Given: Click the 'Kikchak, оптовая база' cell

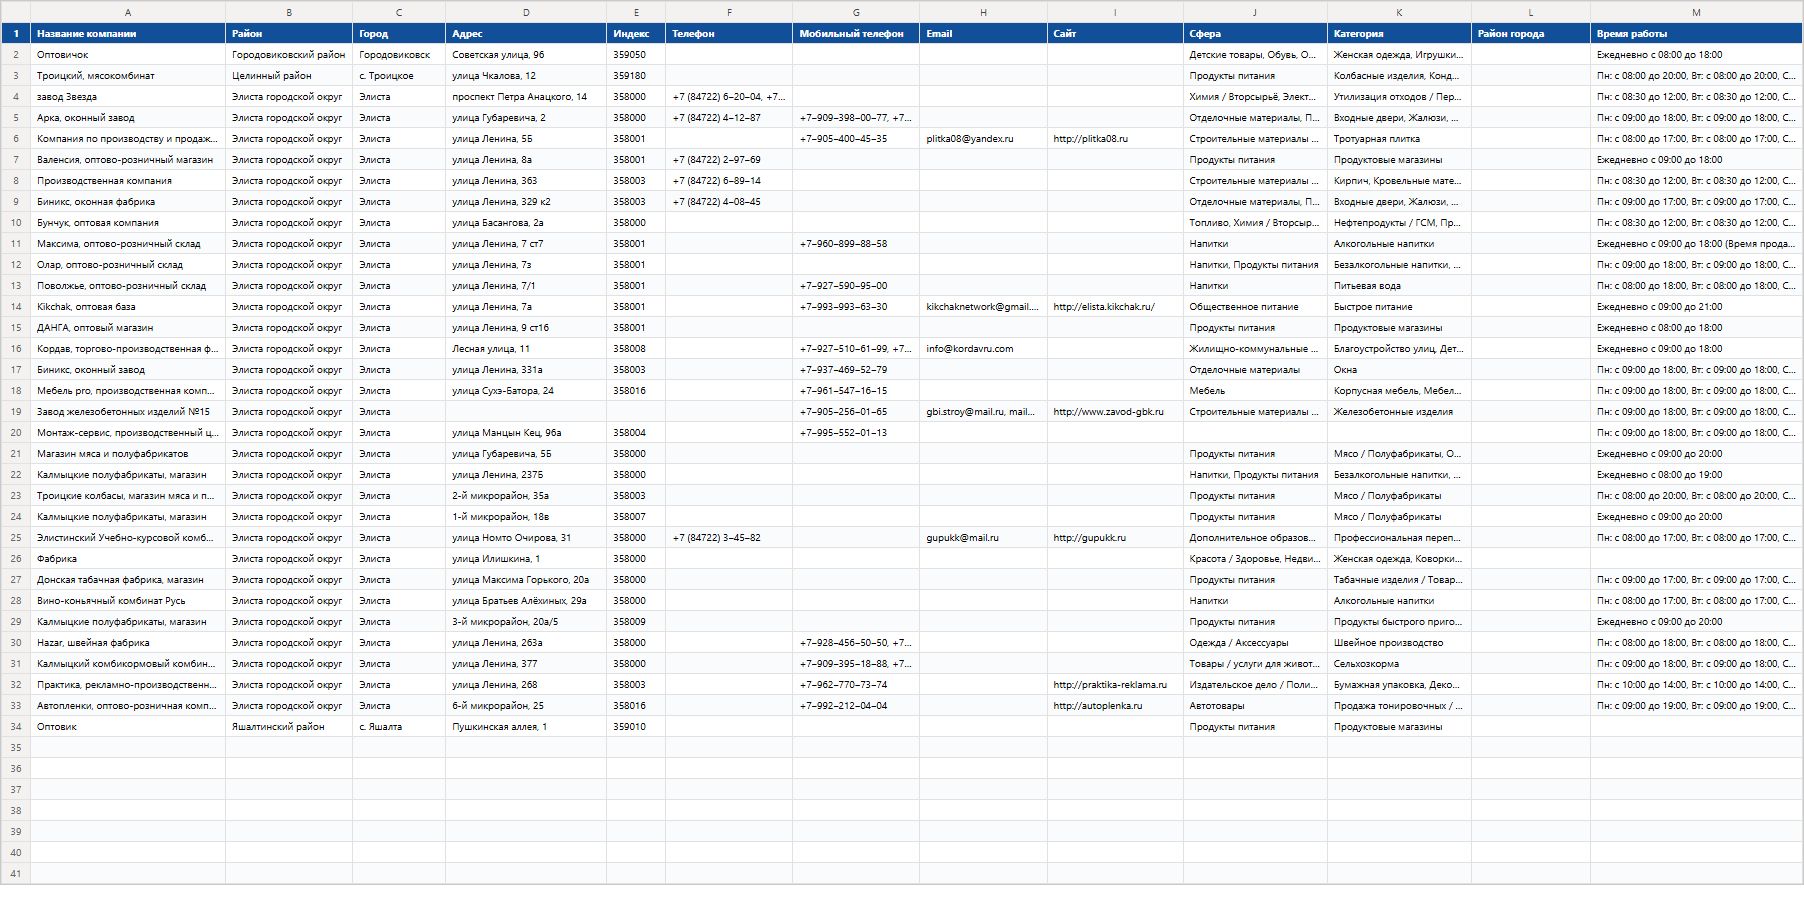Looking at the screenshot, I should pos(128,307).
